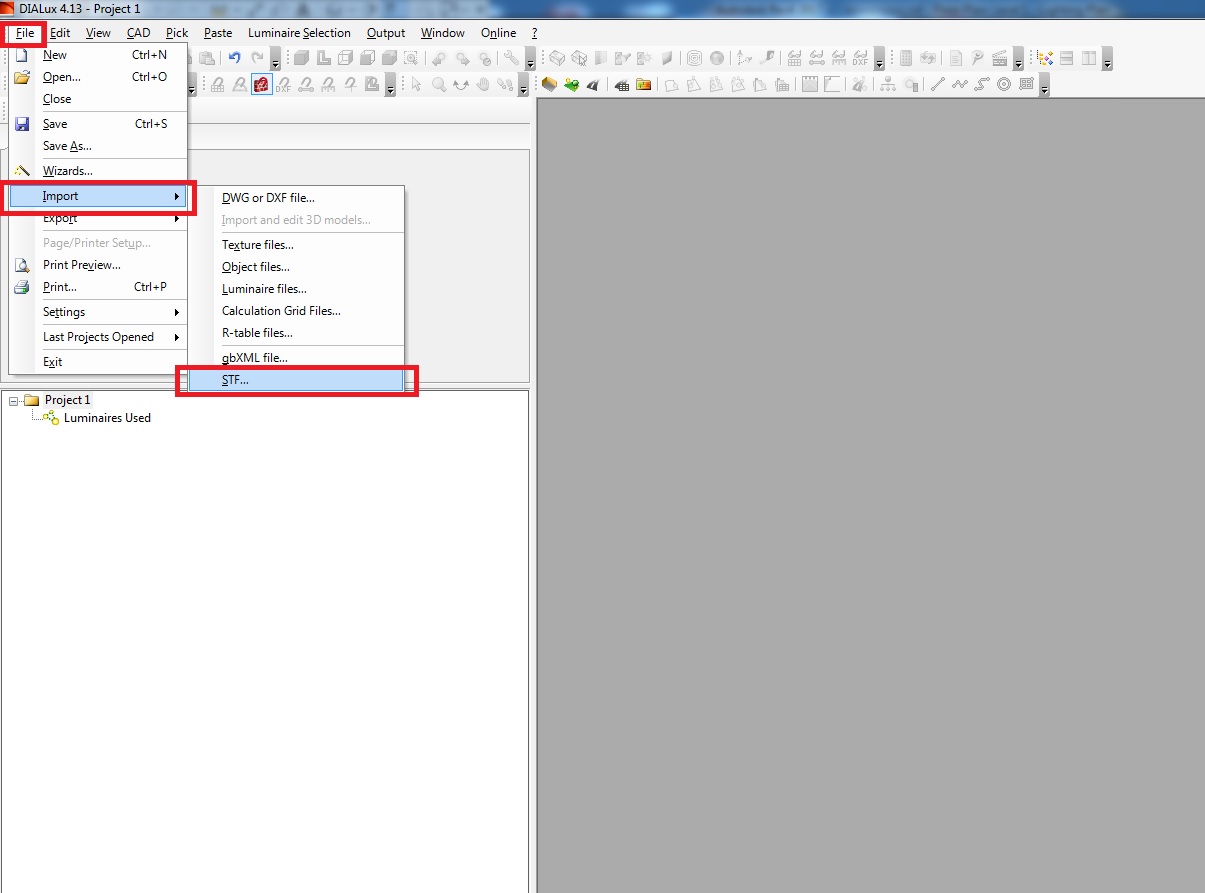Open the Luminaire Selection menu
Viewport: 1205px width, 893px height.
(299, 33)
